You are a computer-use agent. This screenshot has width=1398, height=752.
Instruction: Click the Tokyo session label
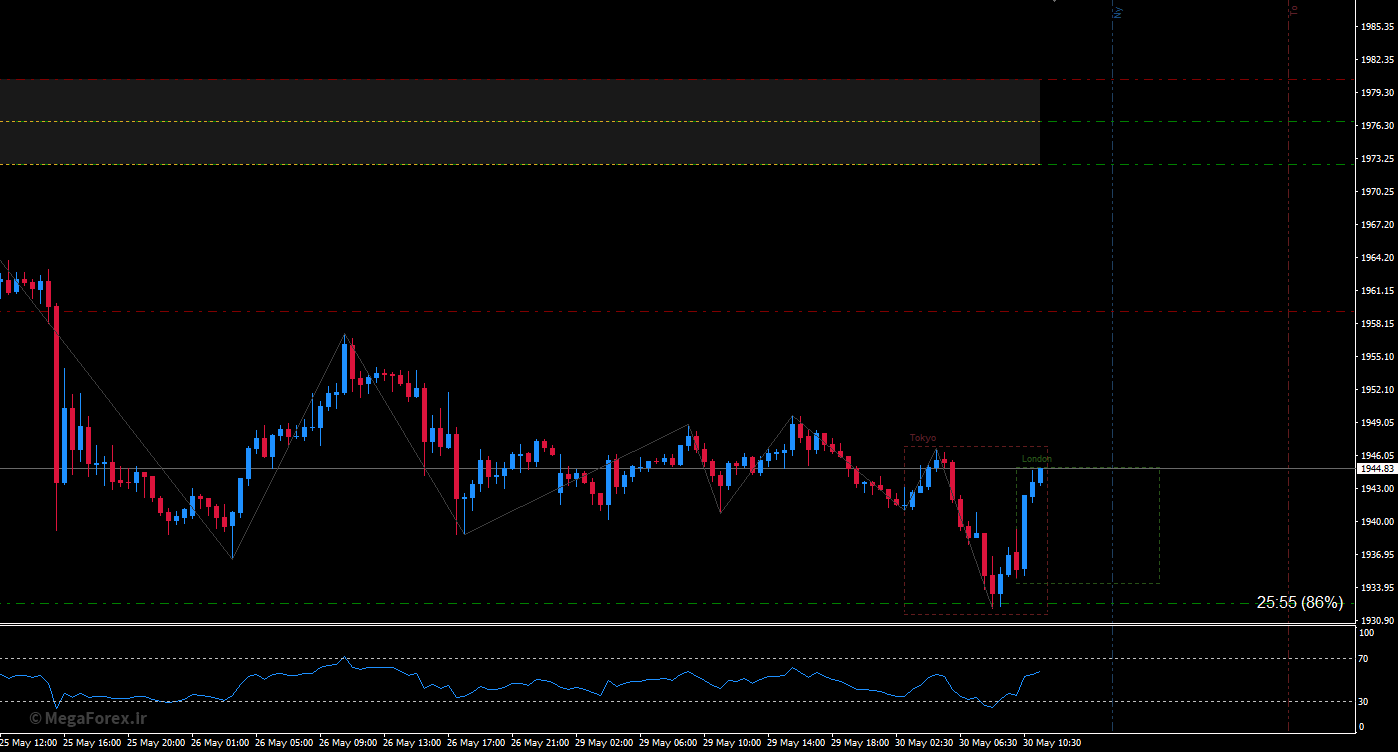[922, 438]
